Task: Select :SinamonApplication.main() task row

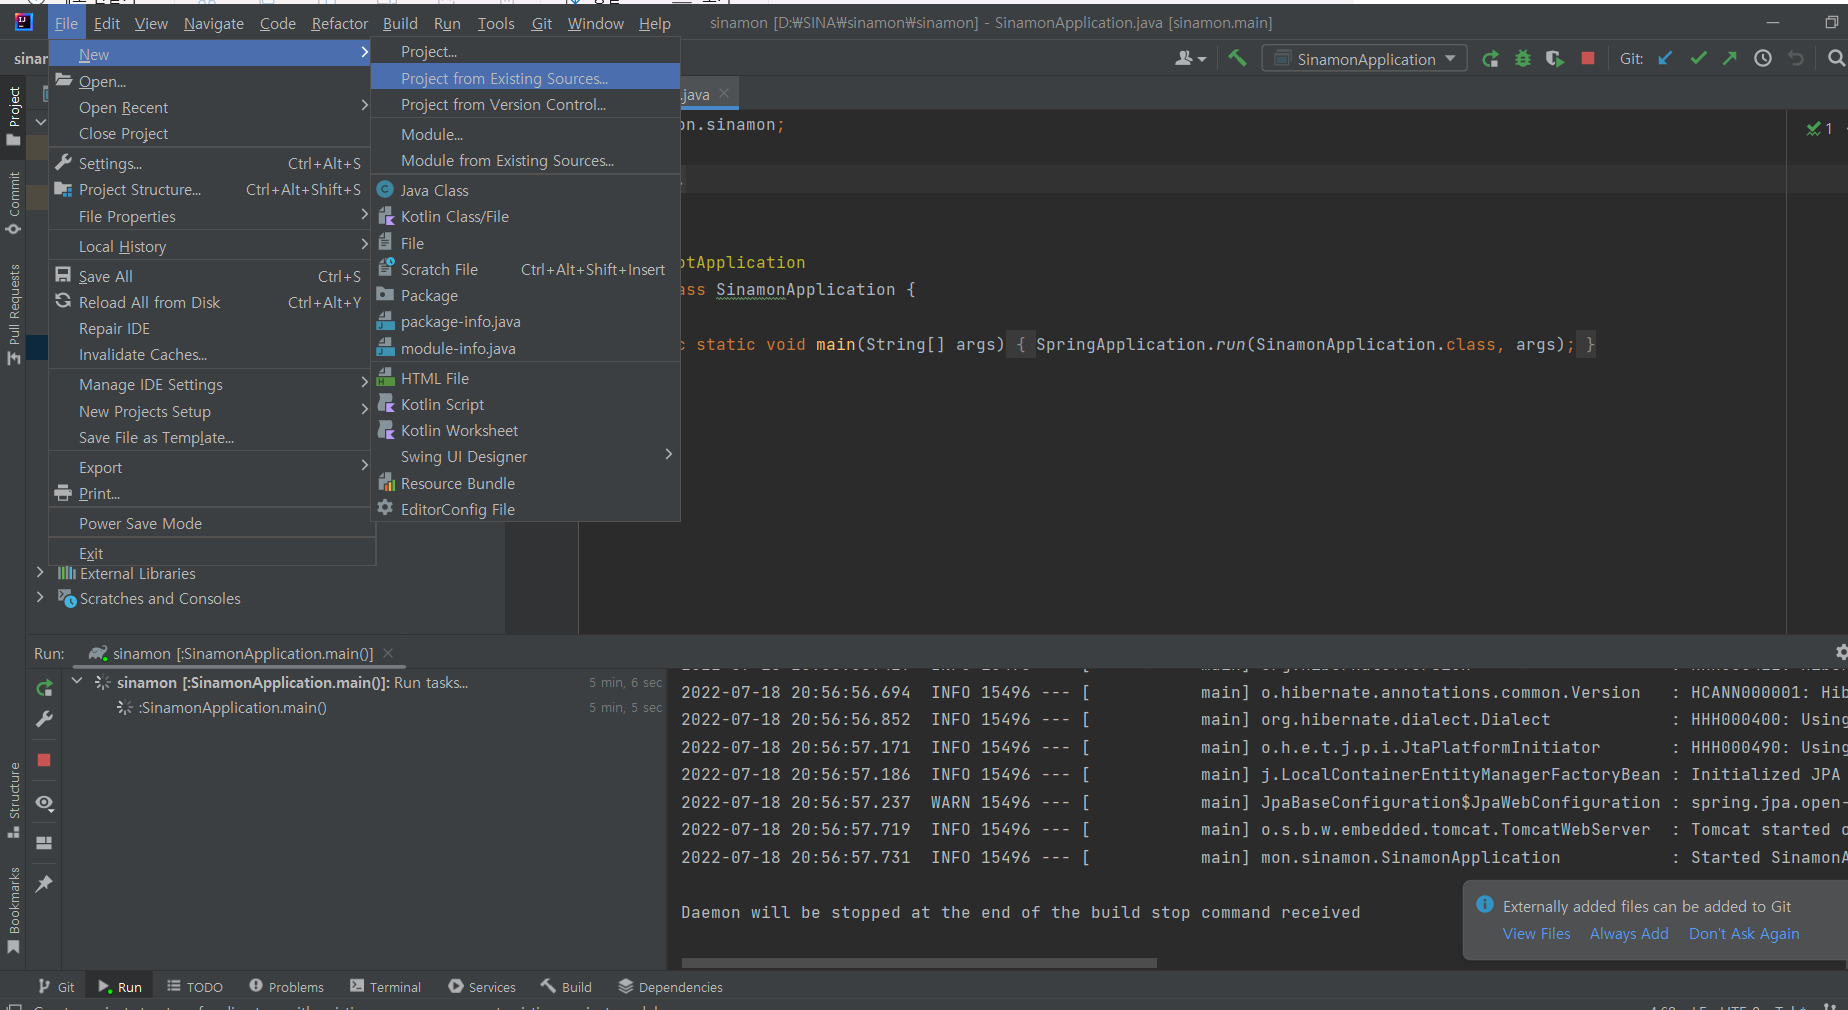Action: click(232, 707)
